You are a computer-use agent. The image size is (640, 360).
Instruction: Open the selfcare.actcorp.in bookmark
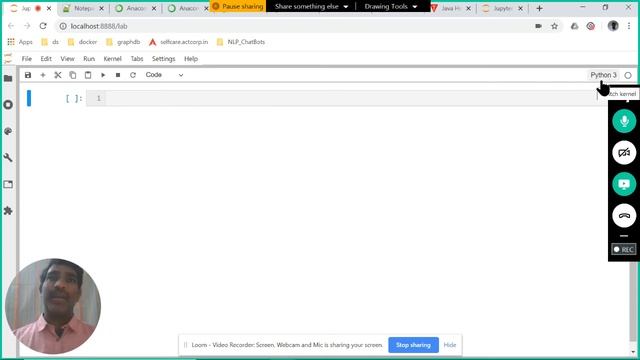tap(178, 42)
